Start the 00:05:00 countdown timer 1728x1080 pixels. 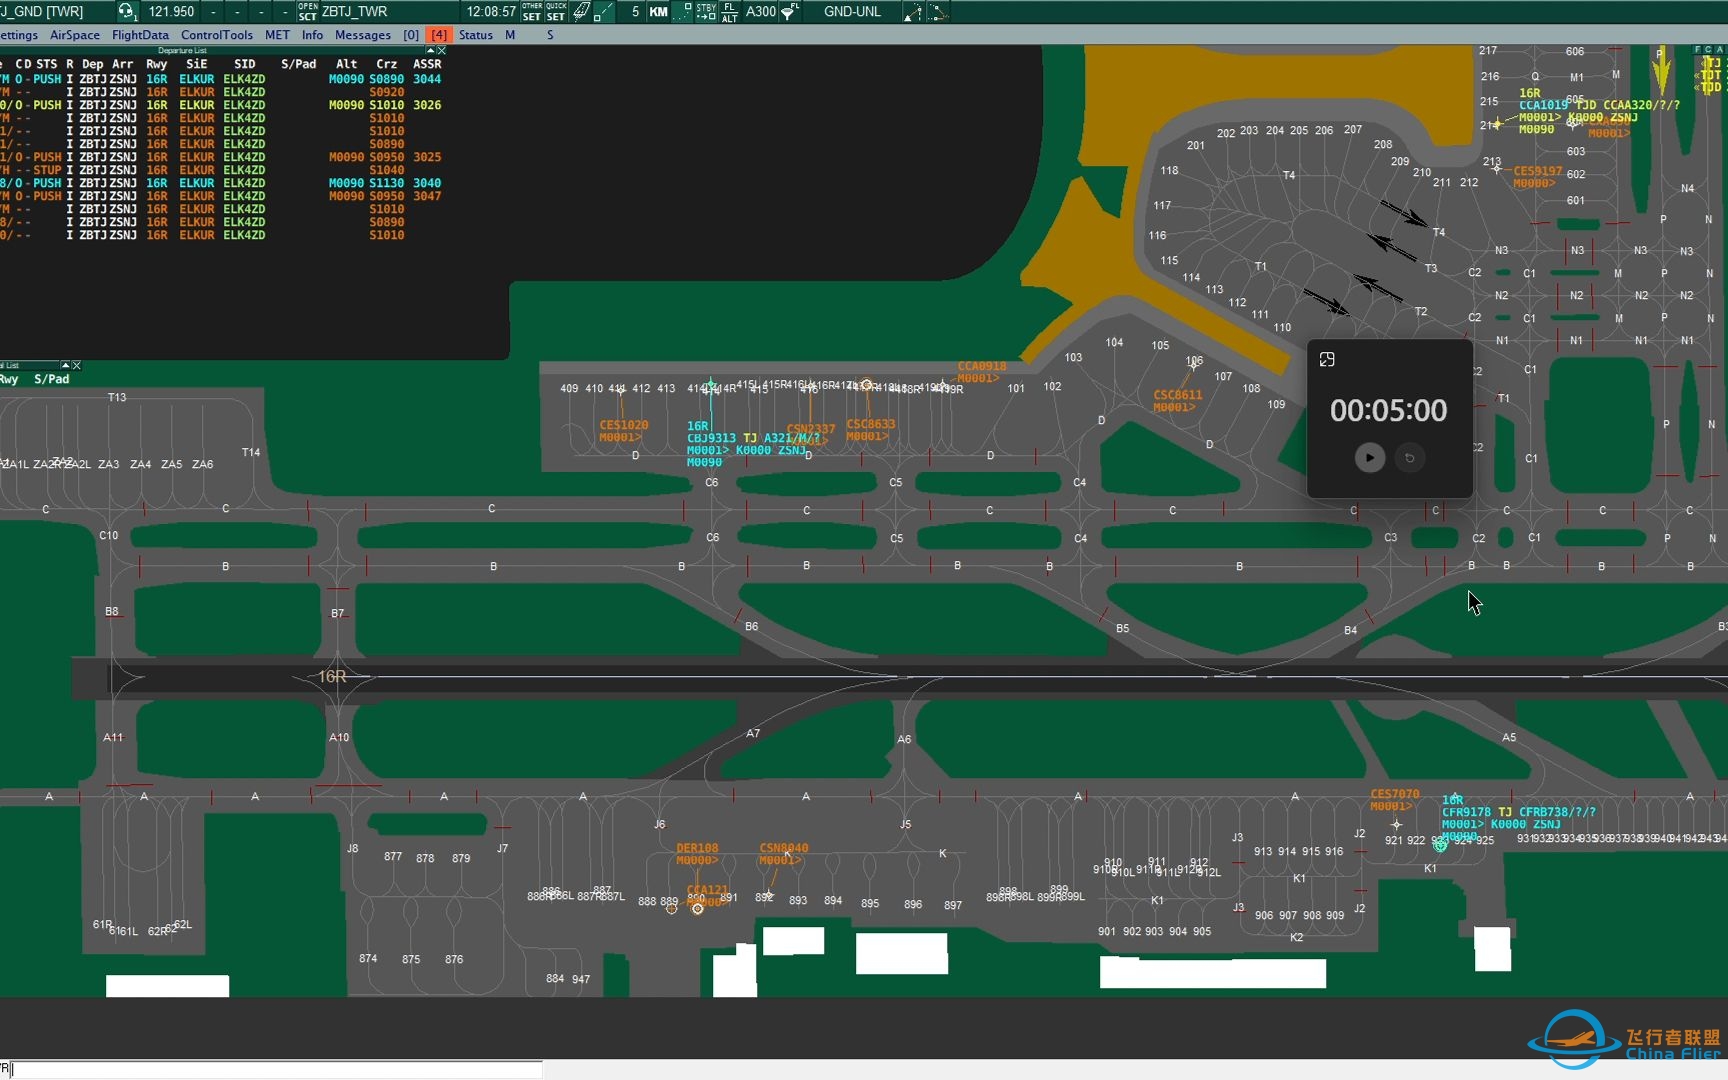click(1369, 458)
